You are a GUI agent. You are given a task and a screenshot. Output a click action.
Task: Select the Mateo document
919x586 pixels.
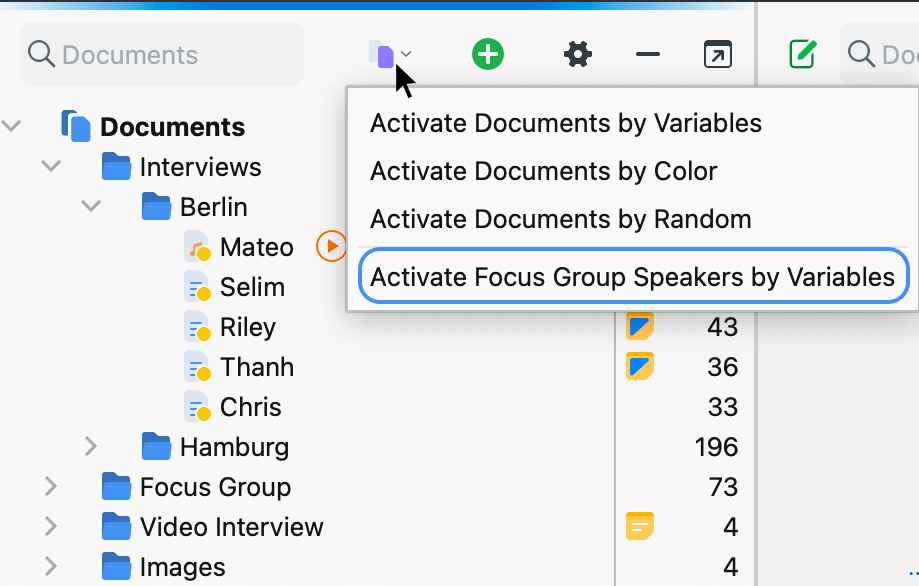pyautogui.click(x=257, y=247)
